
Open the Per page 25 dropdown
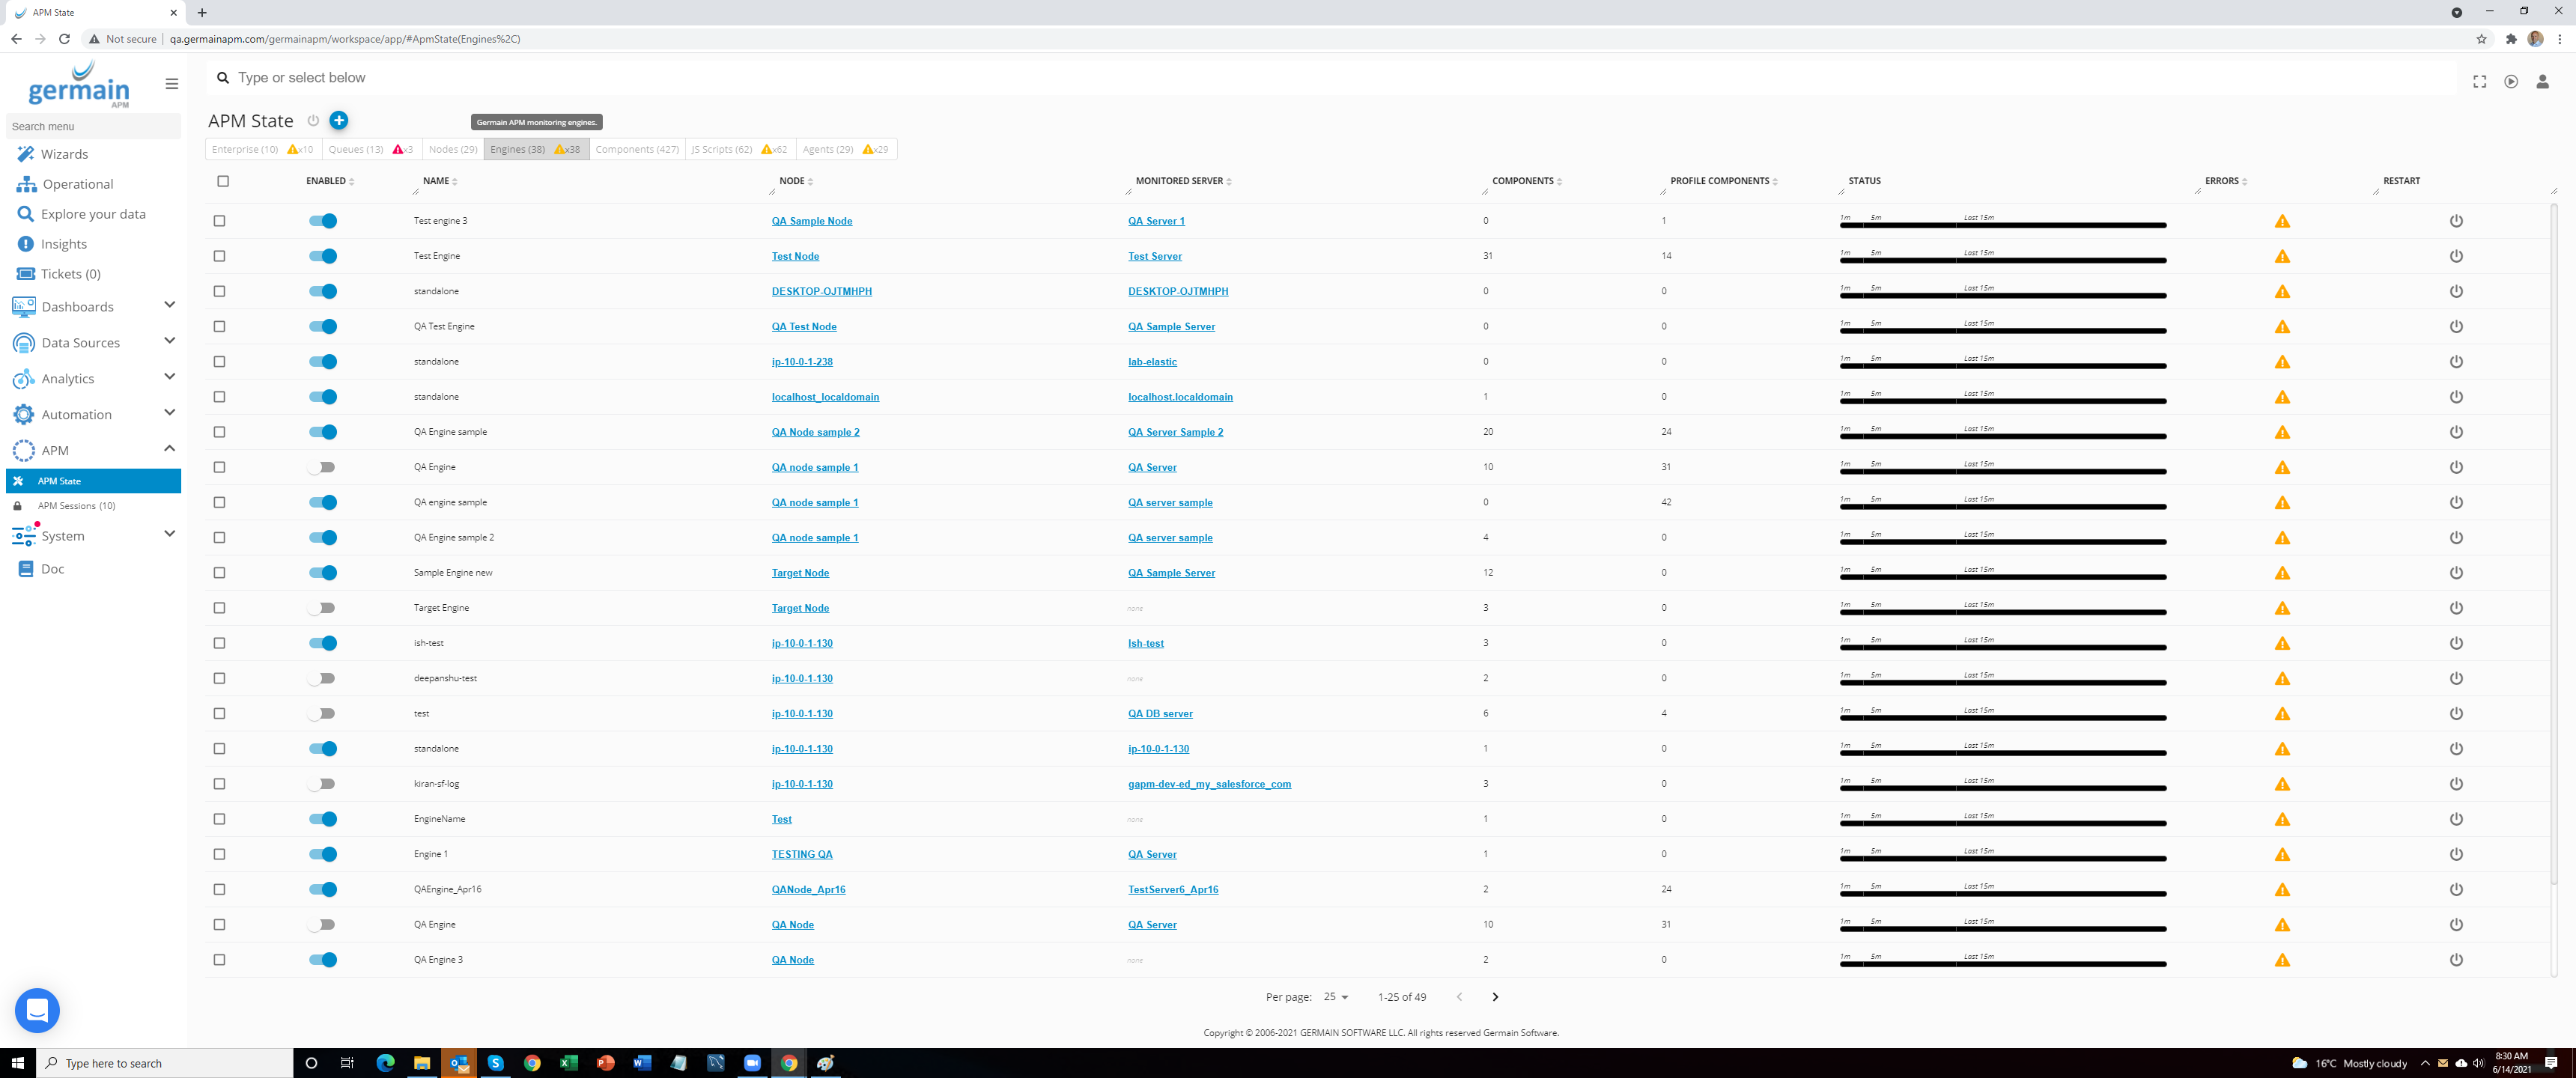point(1336,997)
